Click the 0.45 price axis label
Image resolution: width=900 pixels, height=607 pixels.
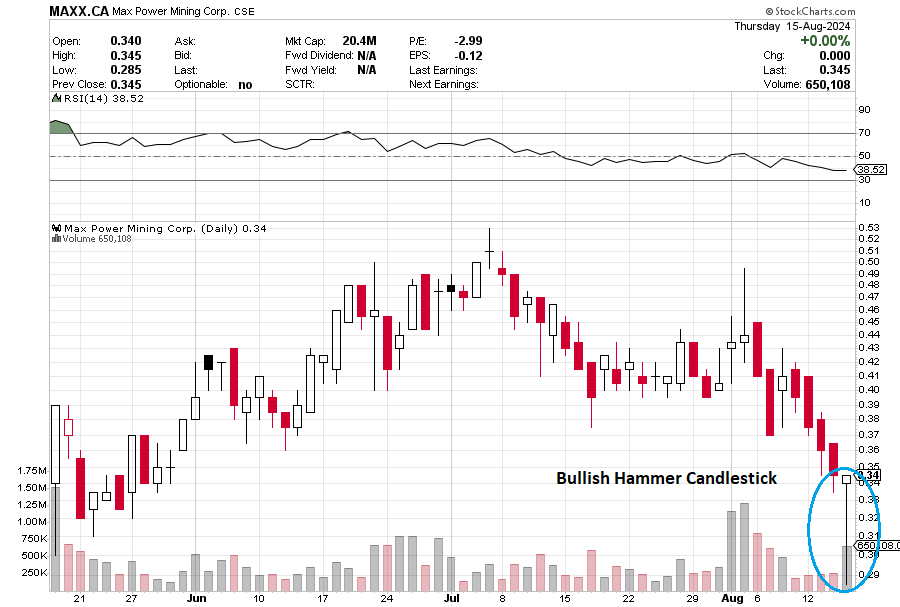tap(868, 321)
